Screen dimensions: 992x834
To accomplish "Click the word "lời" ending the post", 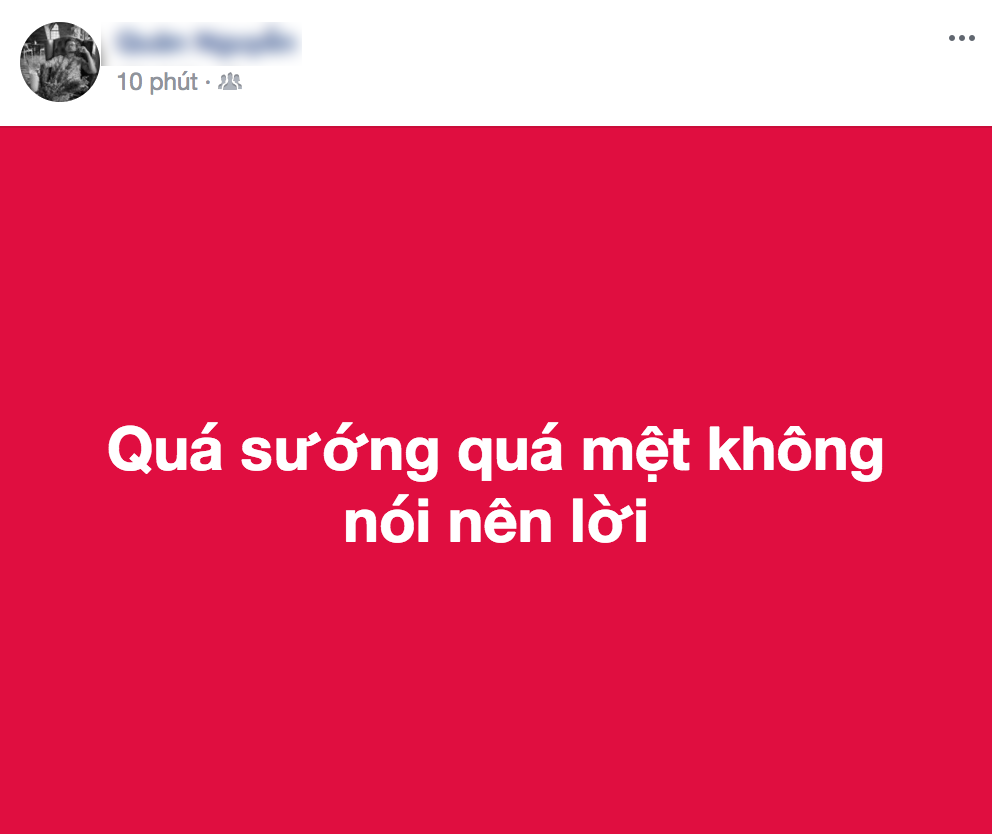I will (609, 521).
